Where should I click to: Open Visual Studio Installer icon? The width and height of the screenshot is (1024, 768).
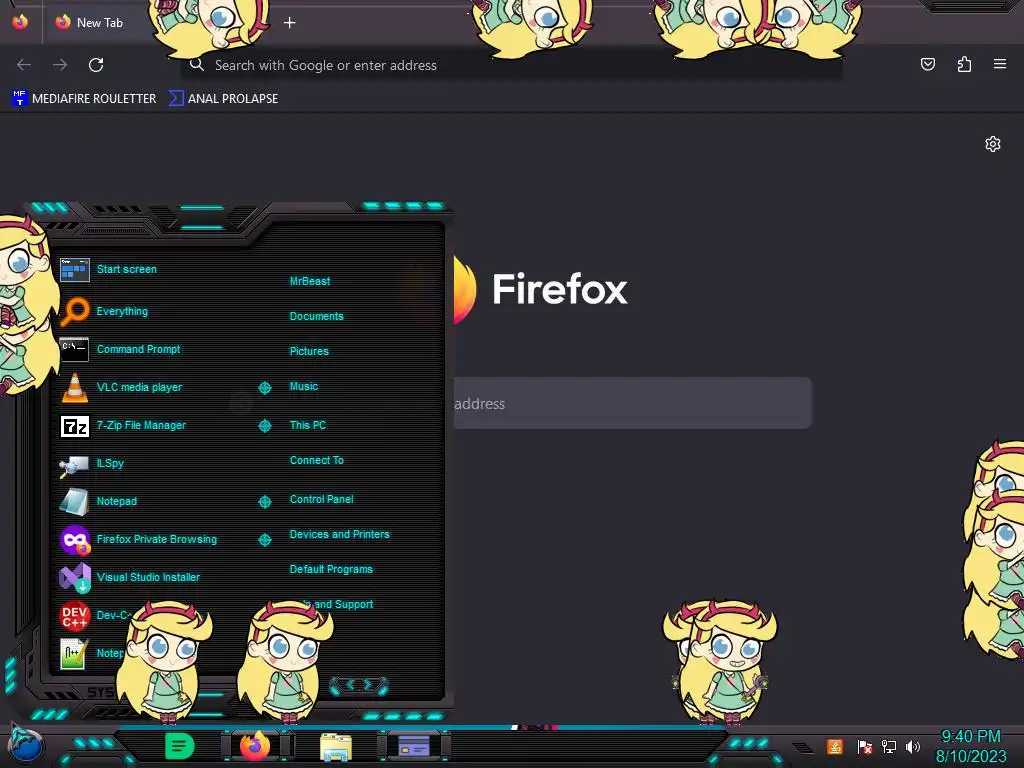74,577
